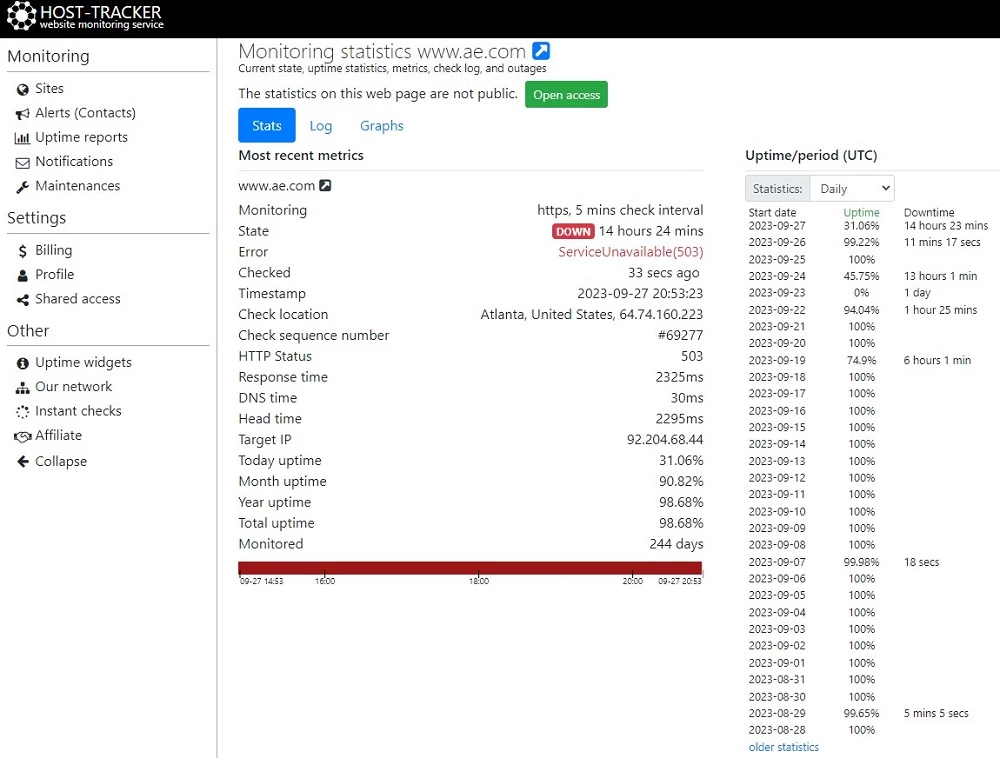Click the Host-Tracker logo icon
Image resolution: width=1000 pixels, height=758 pixels.
click(21, 16)
